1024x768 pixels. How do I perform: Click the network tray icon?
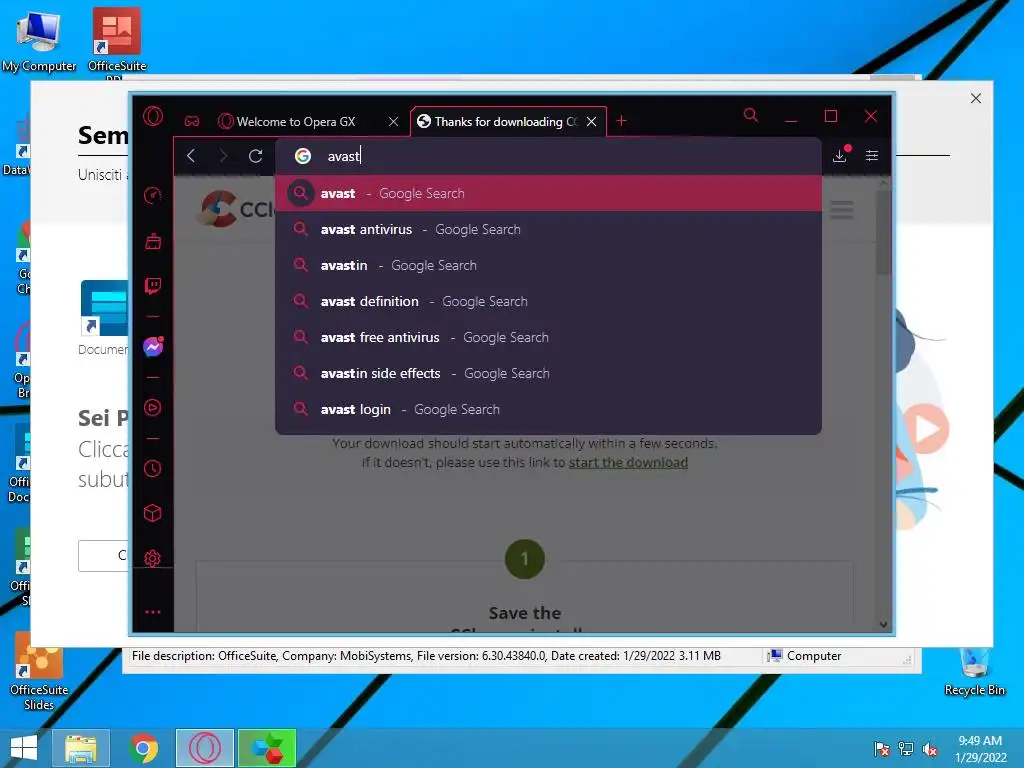pyautogui.click(x=906, y=749)
